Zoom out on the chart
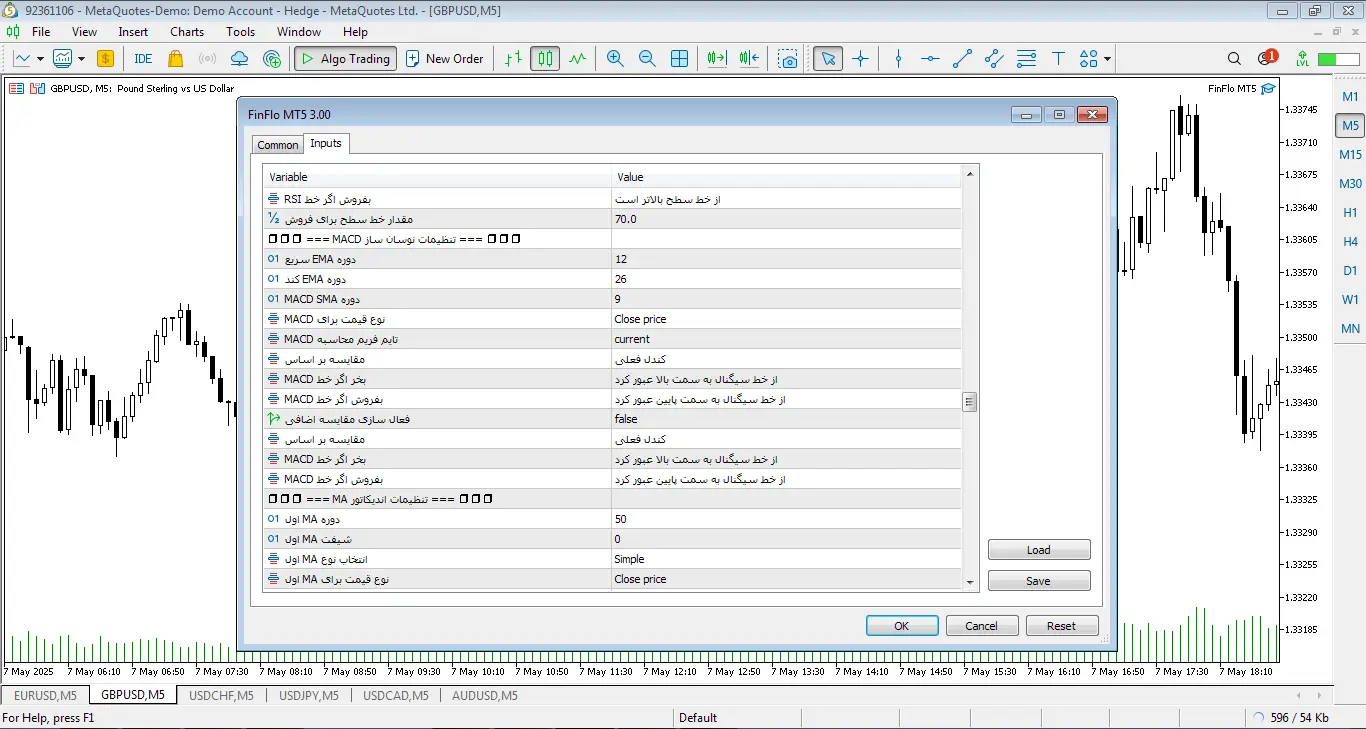This screenshot has width=1366, height=729. coord(647,59)
